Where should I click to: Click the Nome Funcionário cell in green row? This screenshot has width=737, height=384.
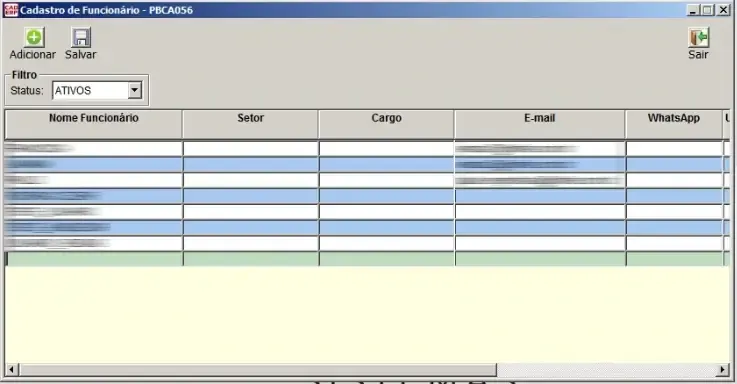point(94,259)
